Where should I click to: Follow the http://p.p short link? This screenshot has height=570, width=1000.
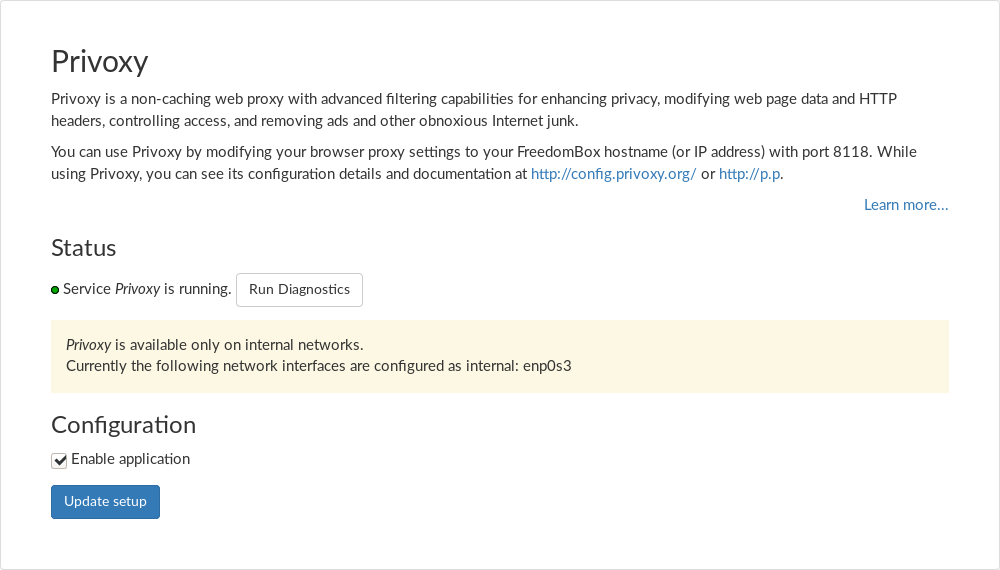click(750, 173)
